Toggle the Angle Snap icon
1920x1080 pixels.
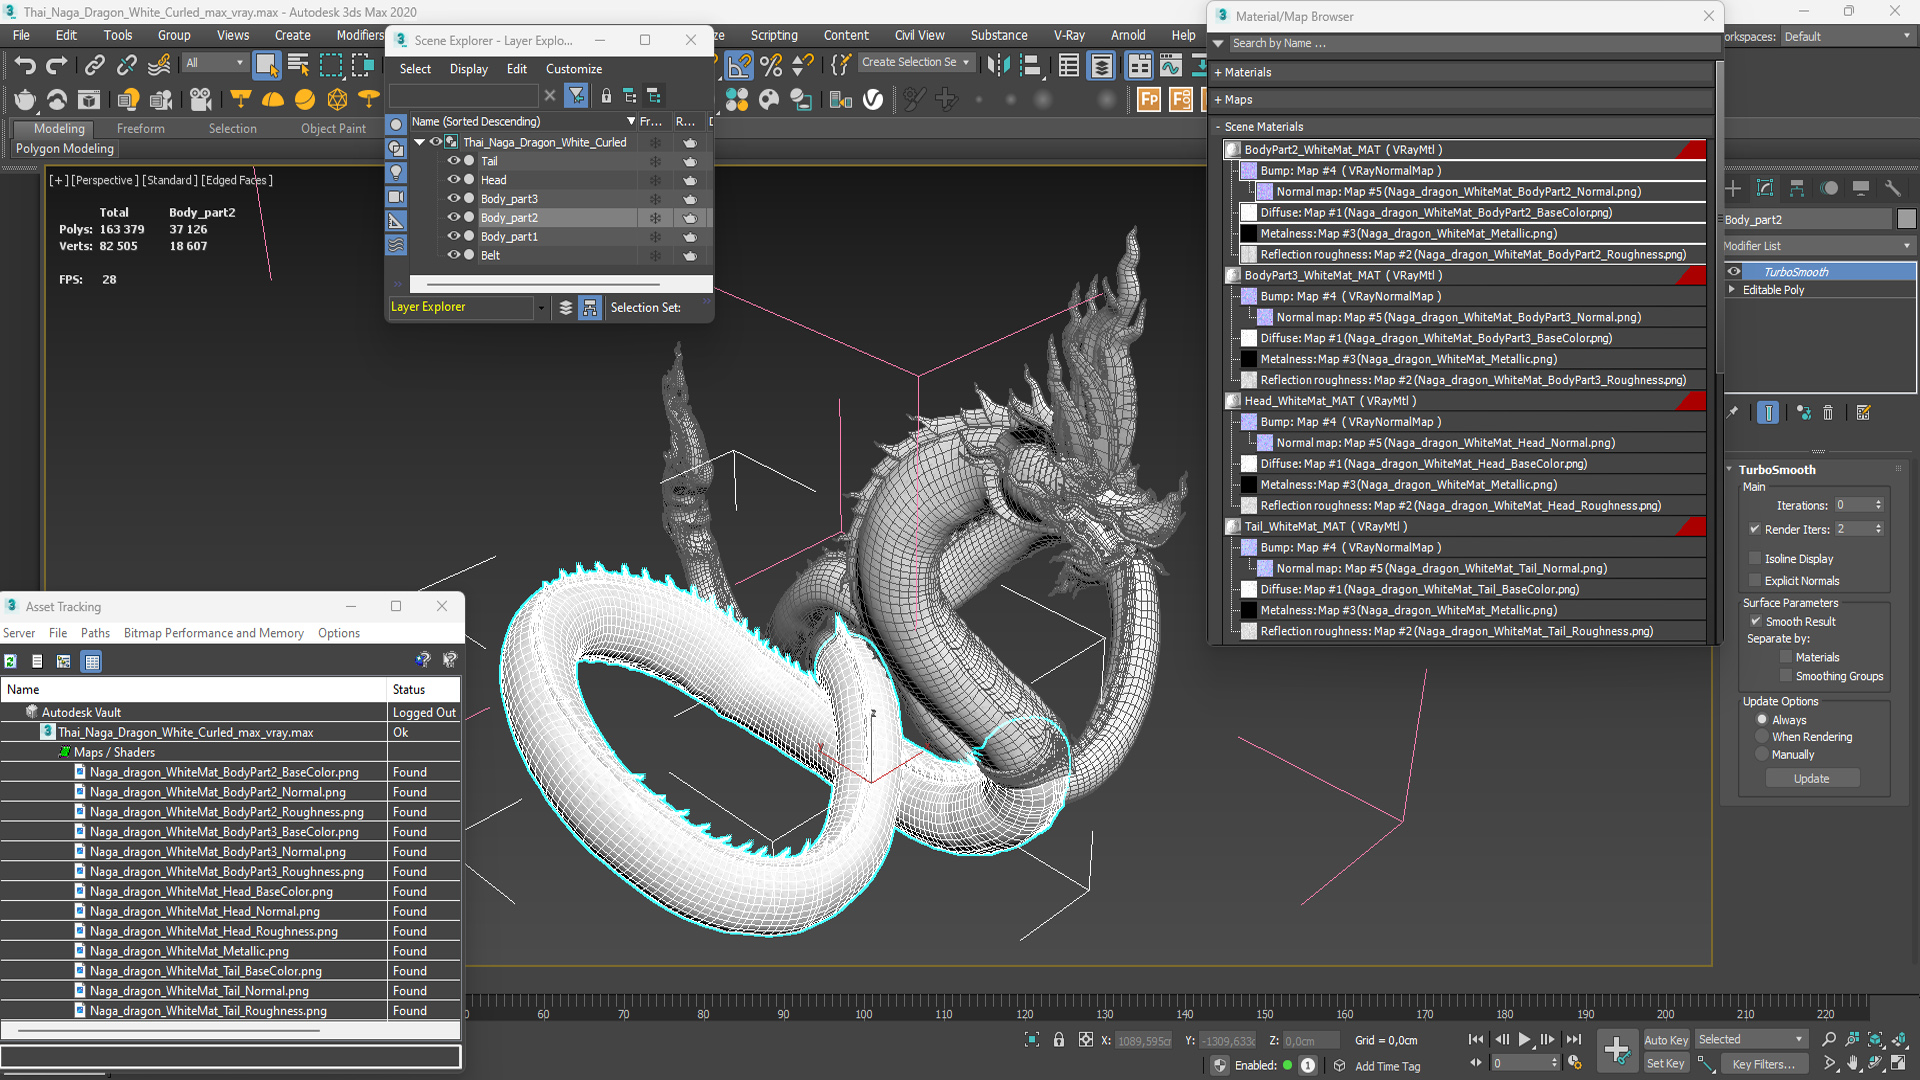tap(739, 66)
